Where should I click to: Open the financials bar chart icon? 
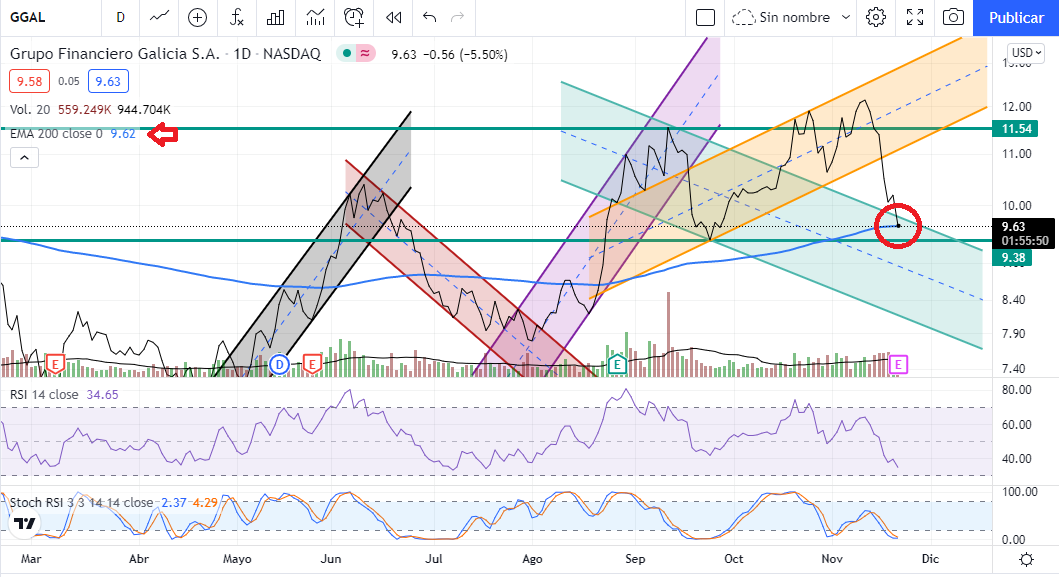coord(275,17)
